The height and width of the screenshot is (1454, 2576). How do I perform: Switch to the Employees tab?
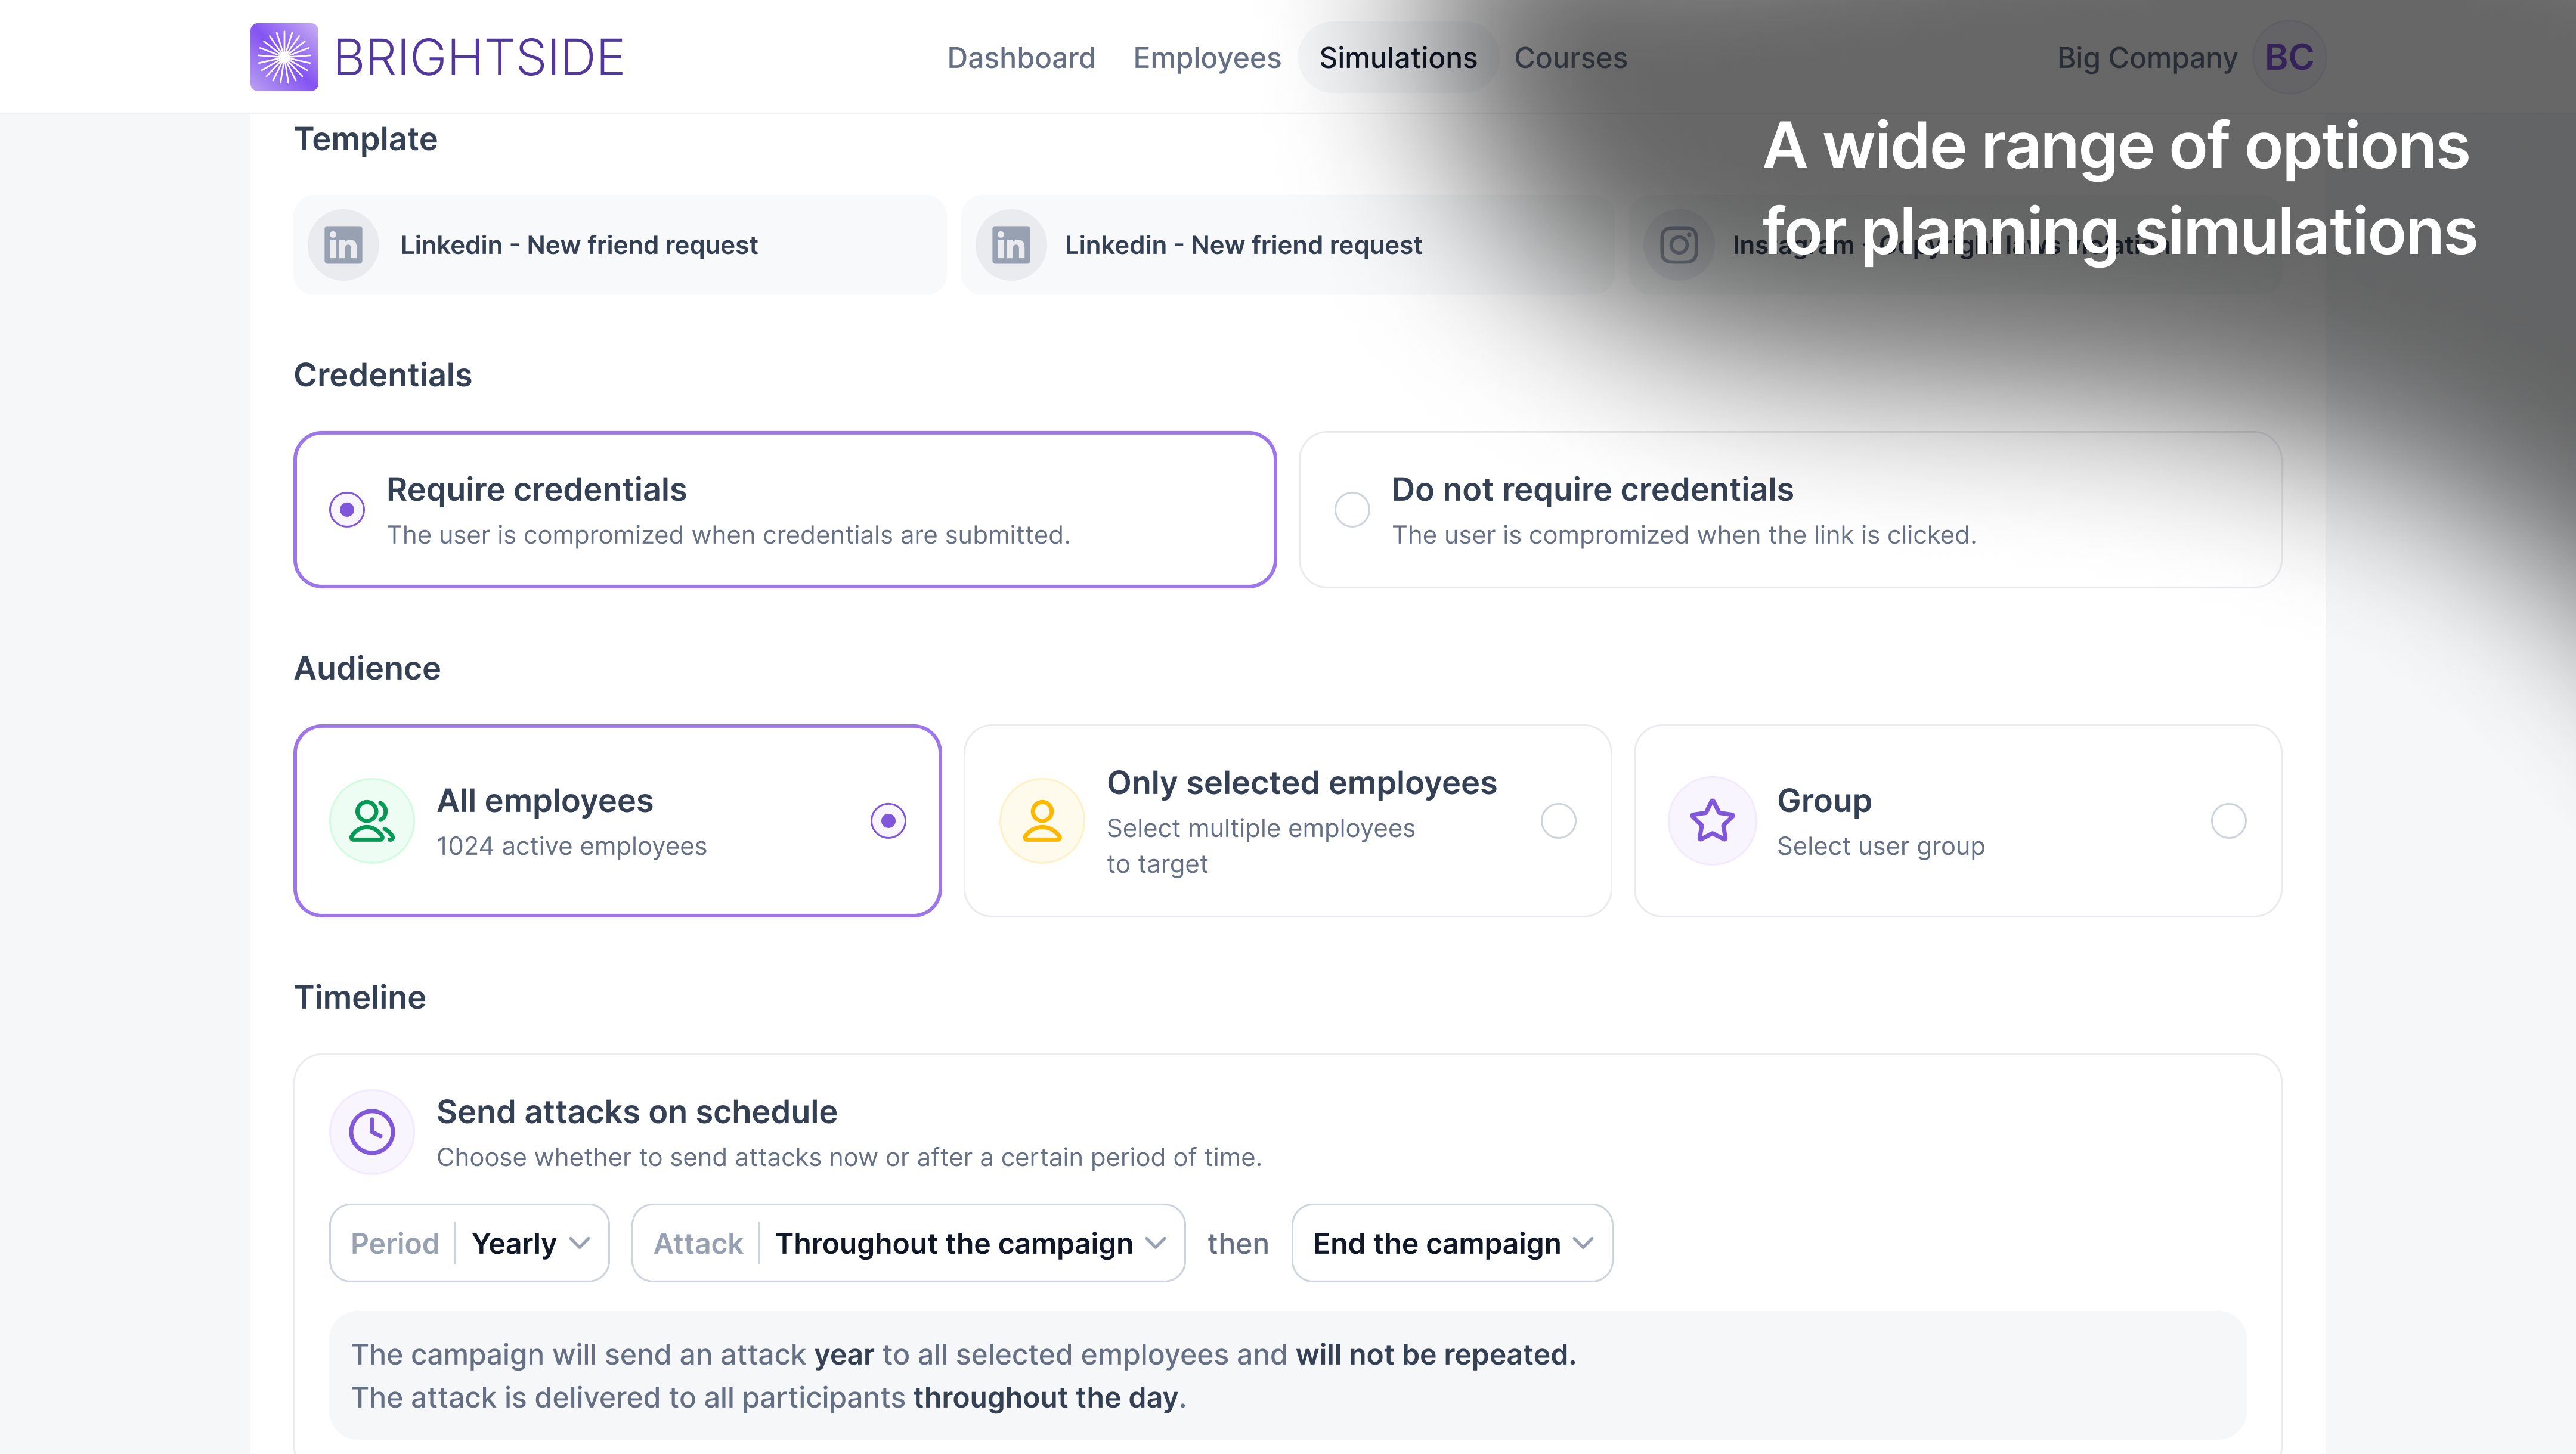tap(1206, 58)
